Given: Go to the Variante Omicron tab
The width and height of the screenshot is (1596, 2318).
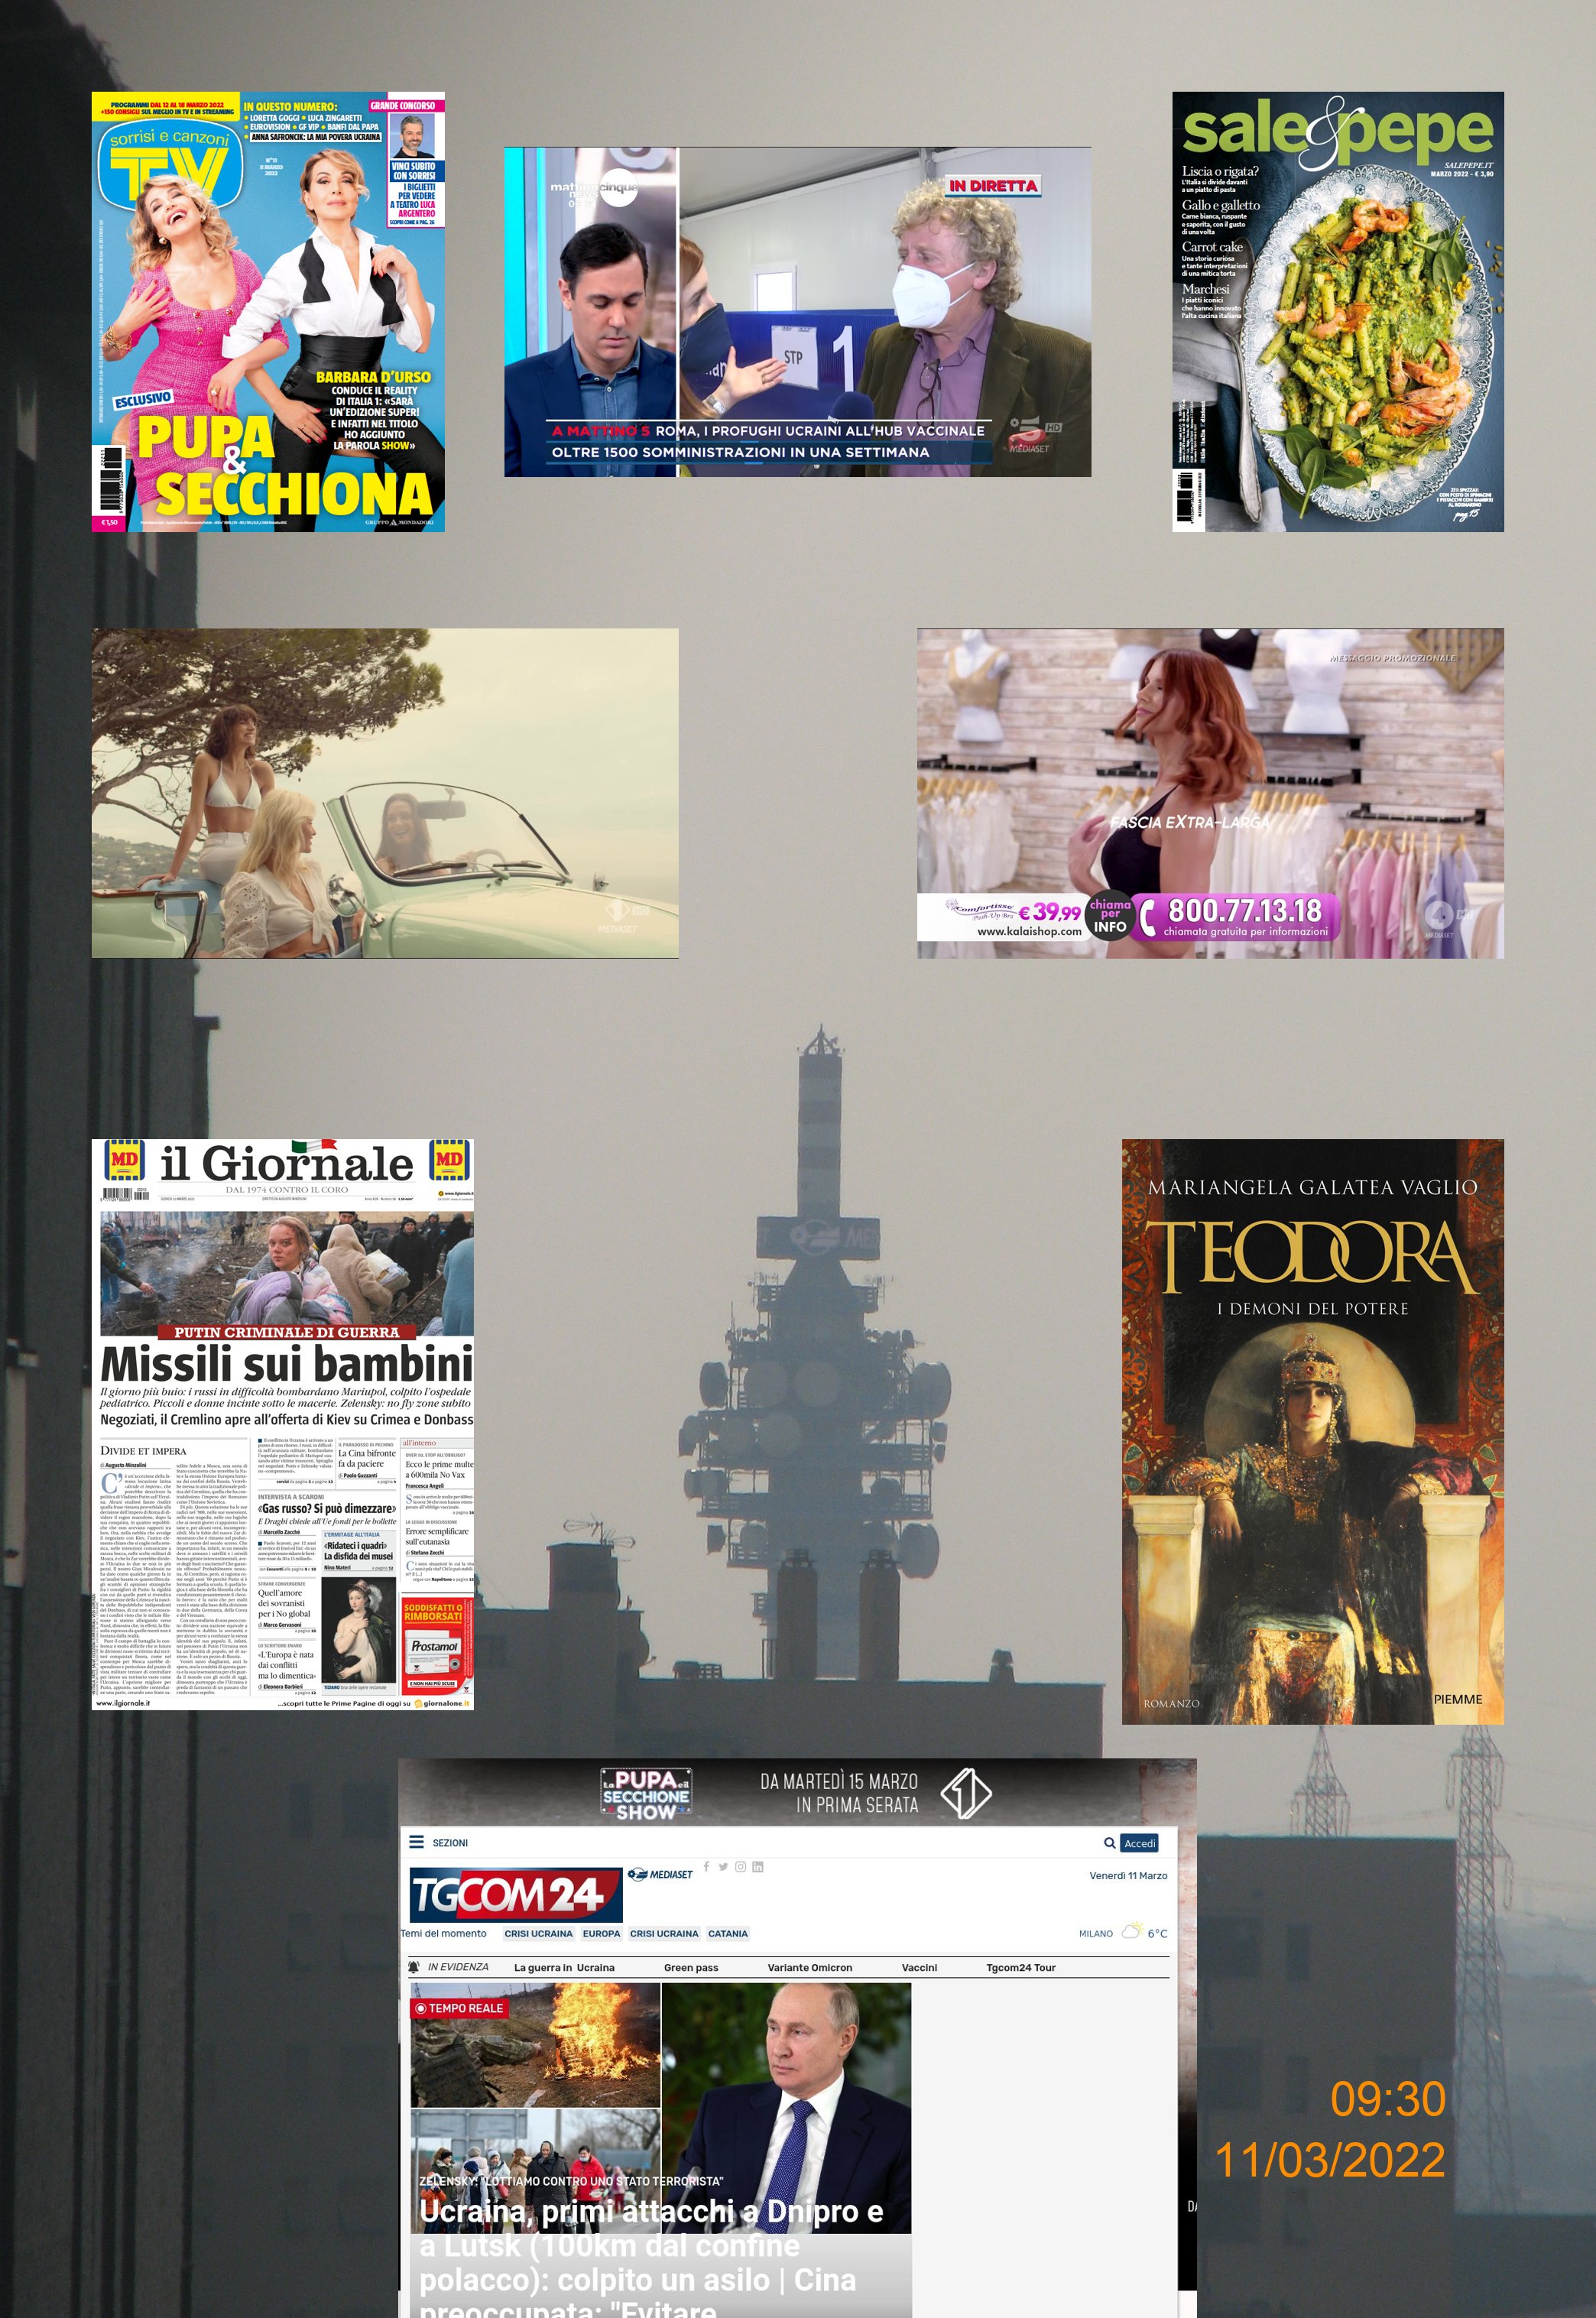Looking at the screenshot, I should coord(809,1968).
